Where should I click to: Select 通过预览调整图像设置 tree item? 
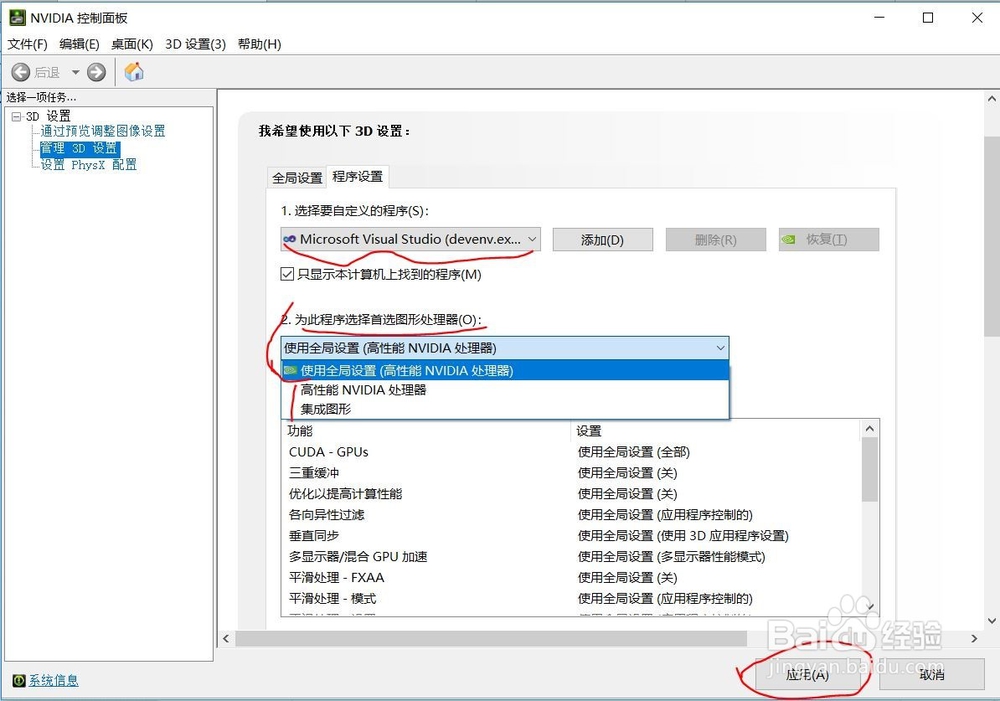[x=103, y=131]
